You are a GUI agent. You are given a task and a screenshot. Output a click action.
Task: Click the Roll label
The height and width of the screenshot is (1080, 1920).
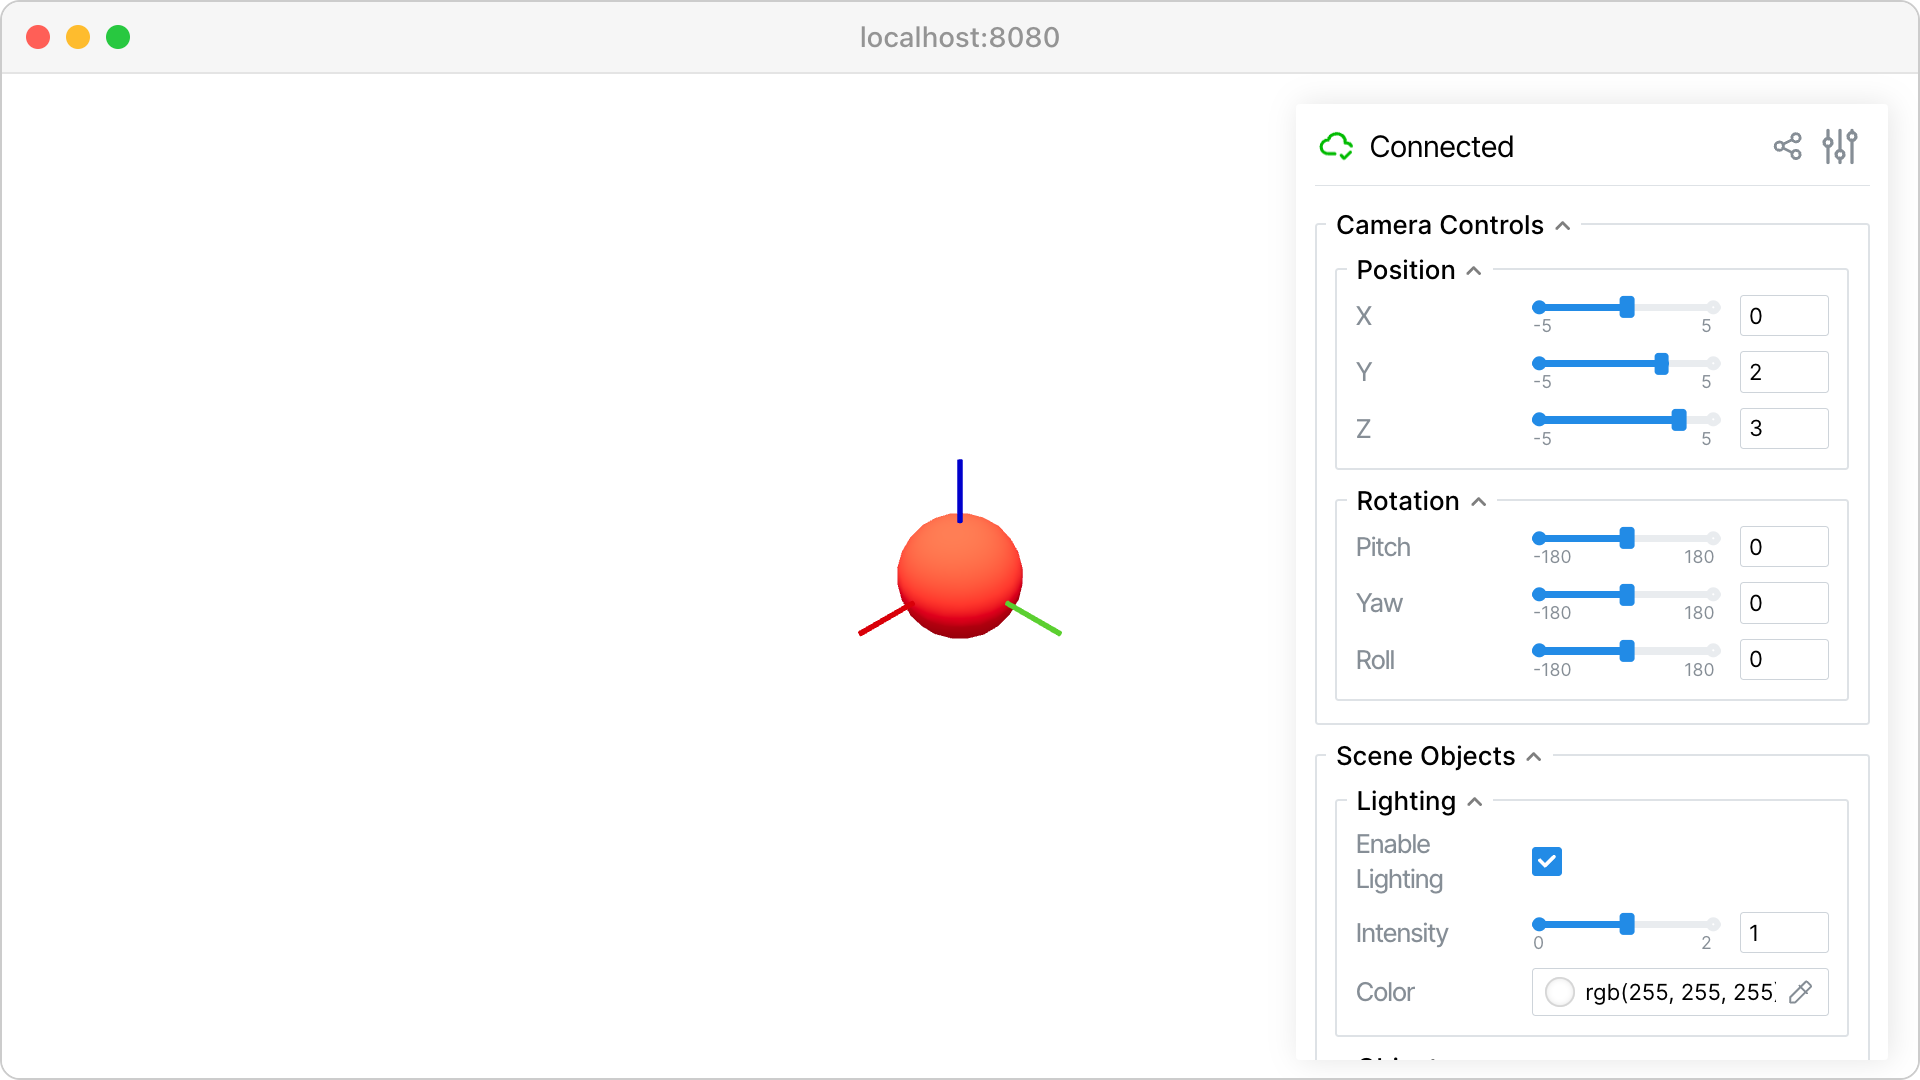click(1375, 660)
